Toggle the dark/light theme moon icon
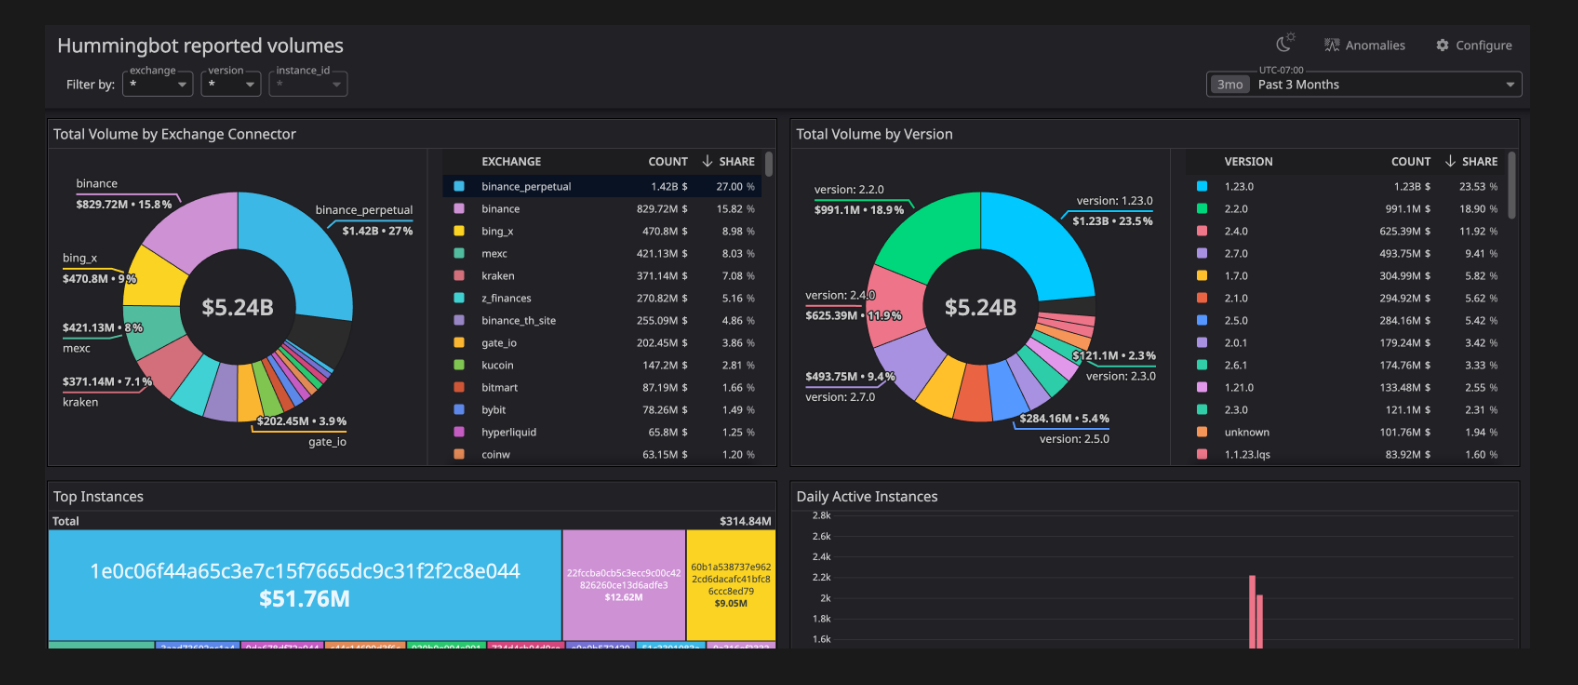Viewport: 1578px width, 685px height. click(x=1284, y=43)
